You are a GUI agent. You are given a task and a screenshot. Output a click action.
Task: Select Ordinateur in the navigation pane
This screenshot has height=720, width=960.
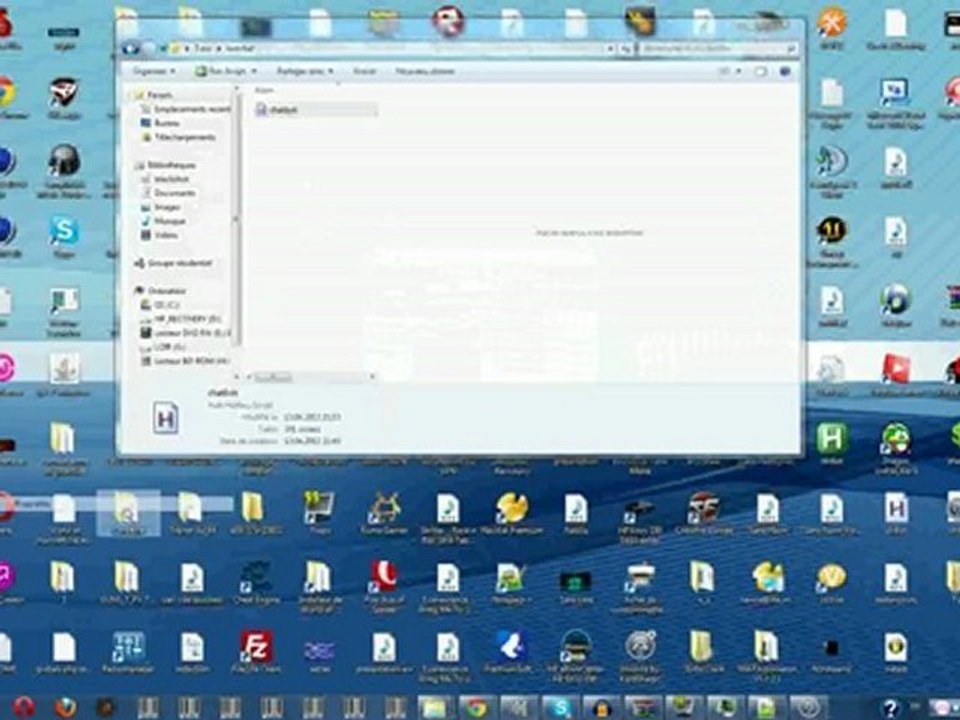point(161,291)
